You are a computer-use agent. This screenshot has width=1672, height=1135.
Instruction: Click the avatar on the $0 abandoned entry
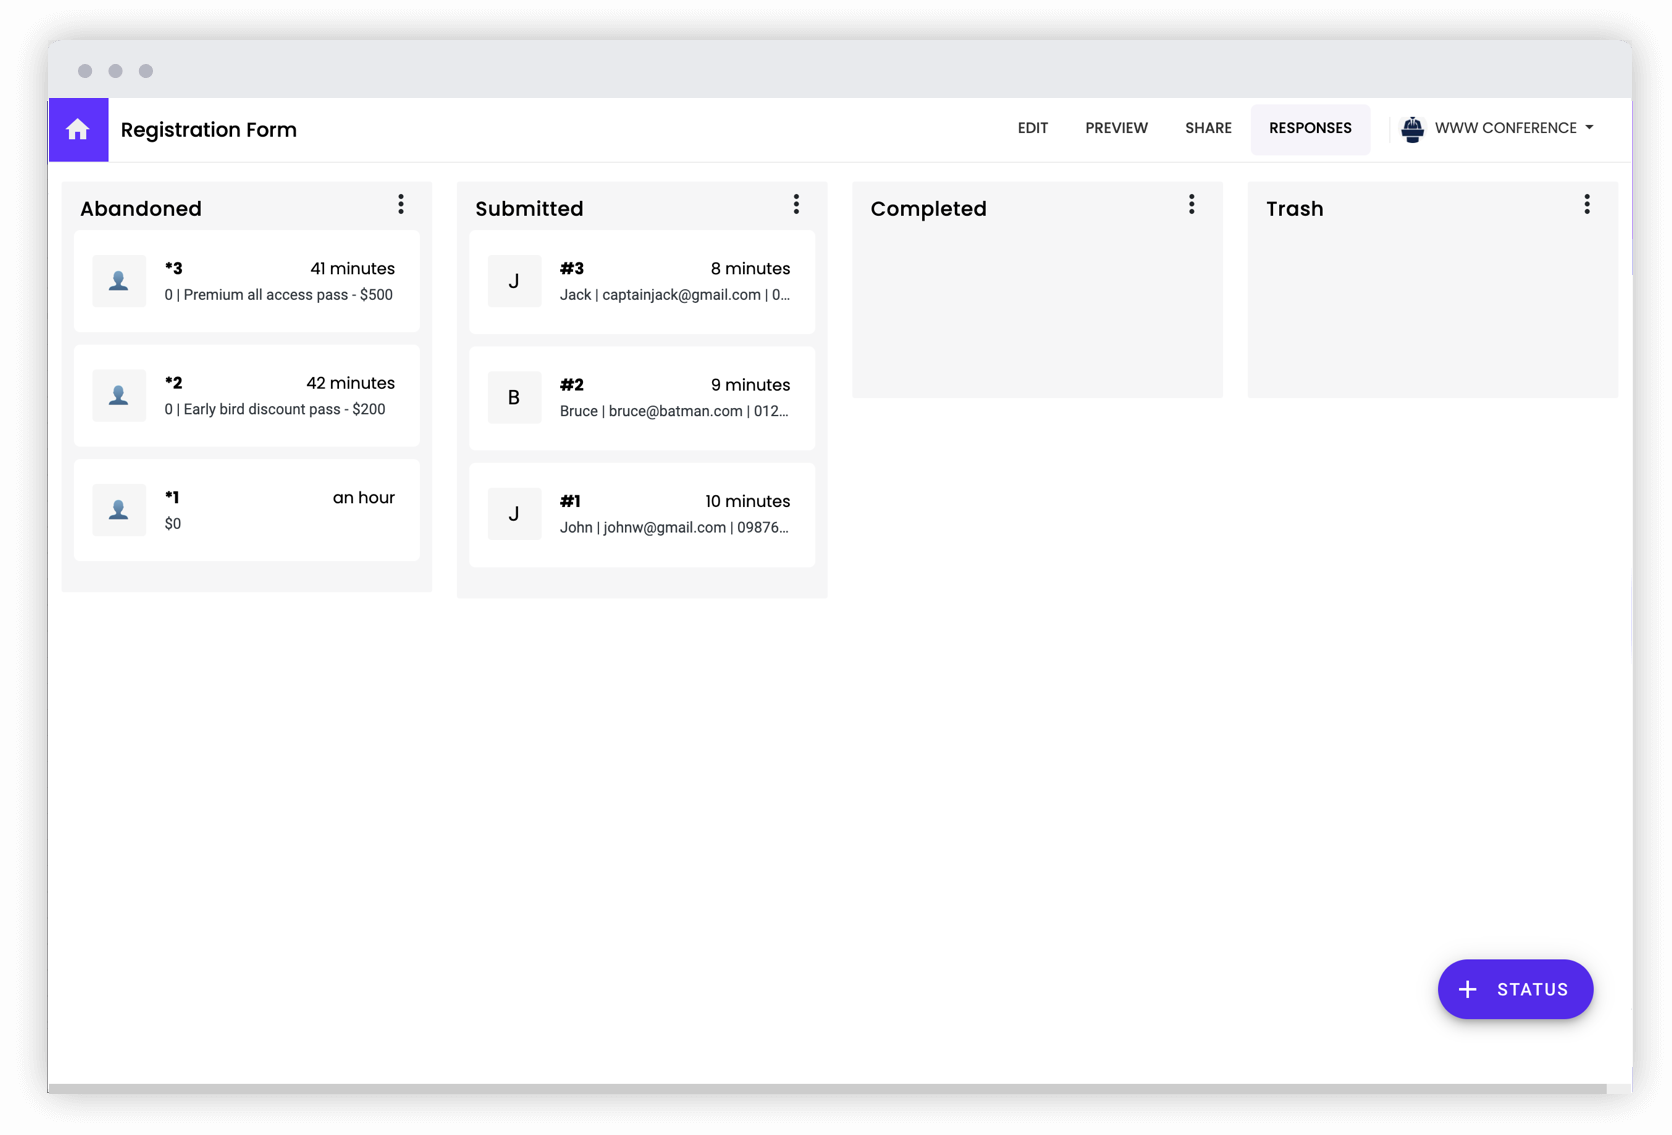(x=119, y=510)
